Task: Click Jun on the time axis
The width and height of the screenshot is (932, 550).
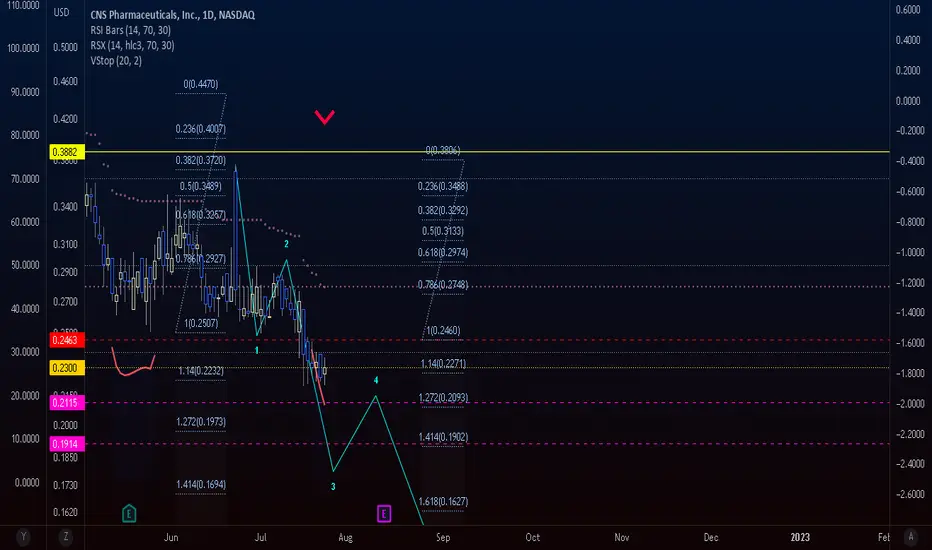Action: click(x=171, y=537)
